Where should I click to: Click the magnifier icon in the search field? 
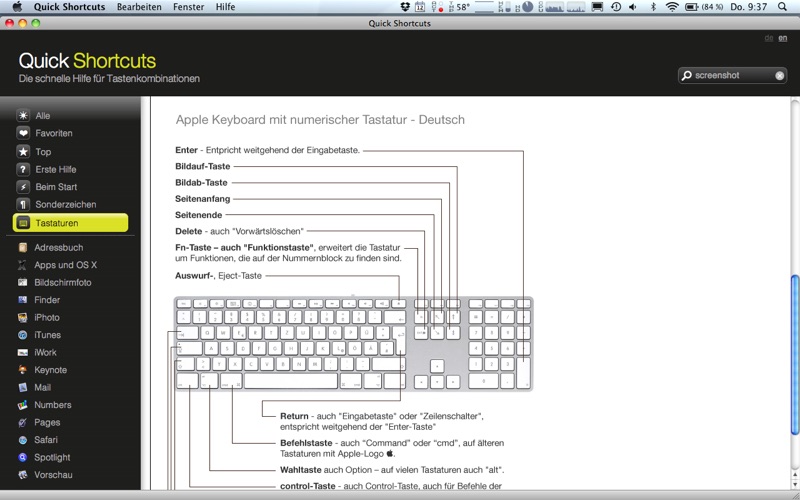[x=687, y=76]
